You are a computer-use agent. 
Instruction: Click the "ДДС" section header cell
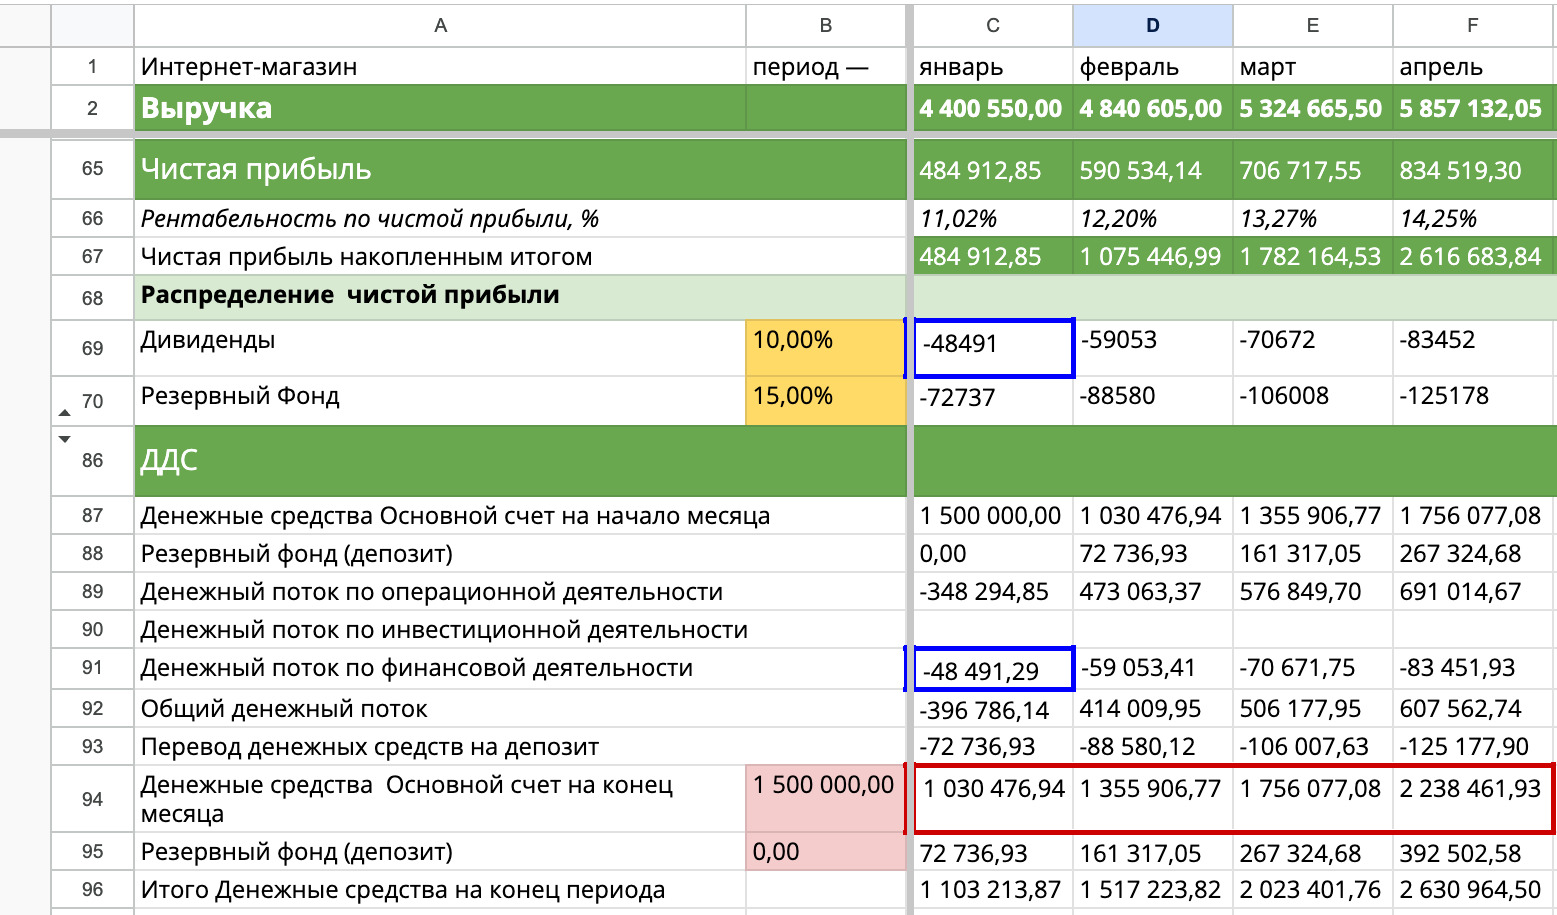(x=440, y=460)
